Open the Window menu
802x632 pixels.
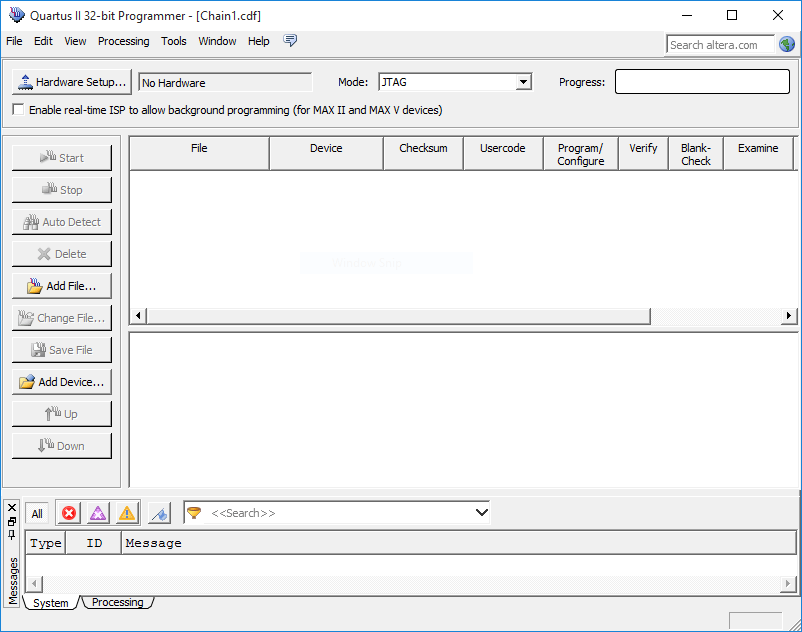coord(217,41)
